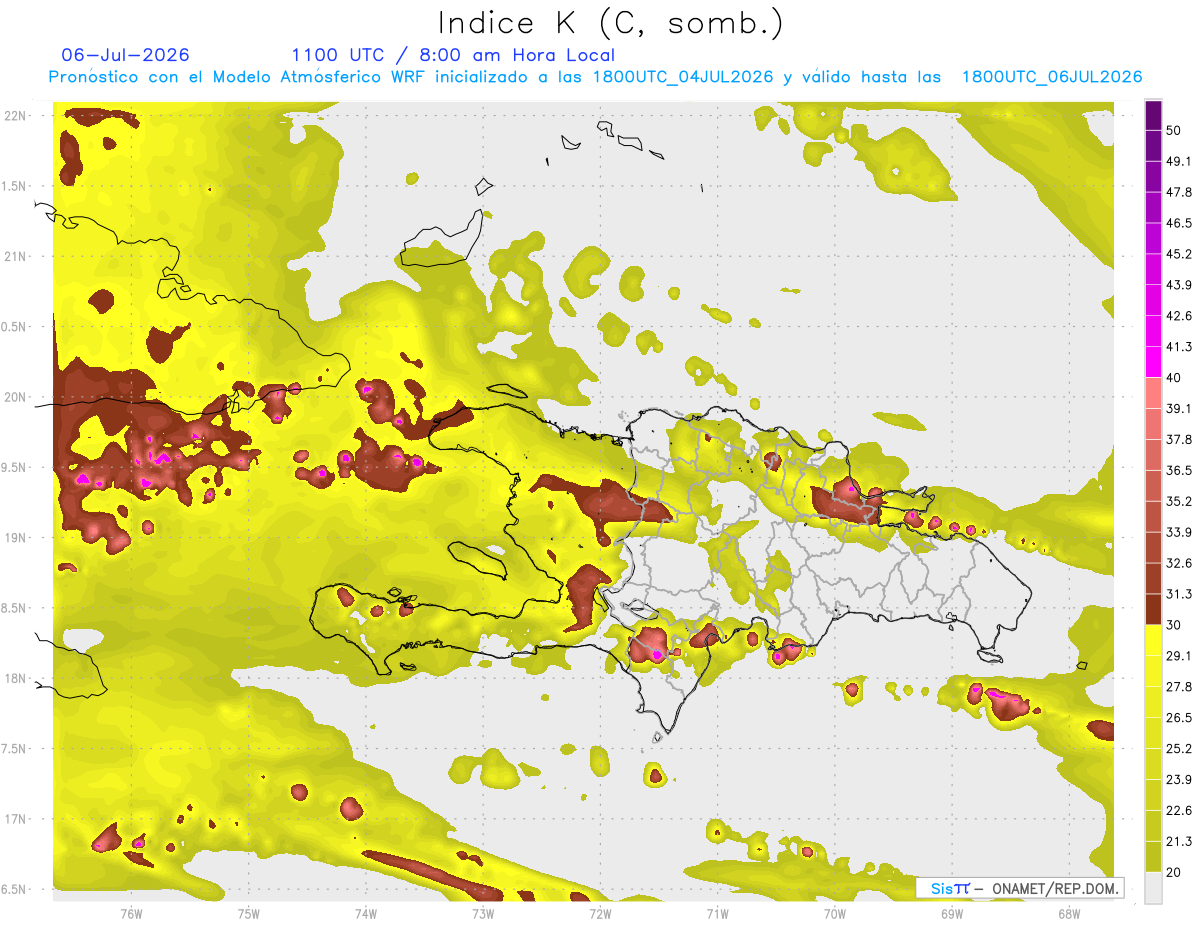Select the date text '06-Jul-2026'
1200x927 pixels.
(x=125, y=55)
